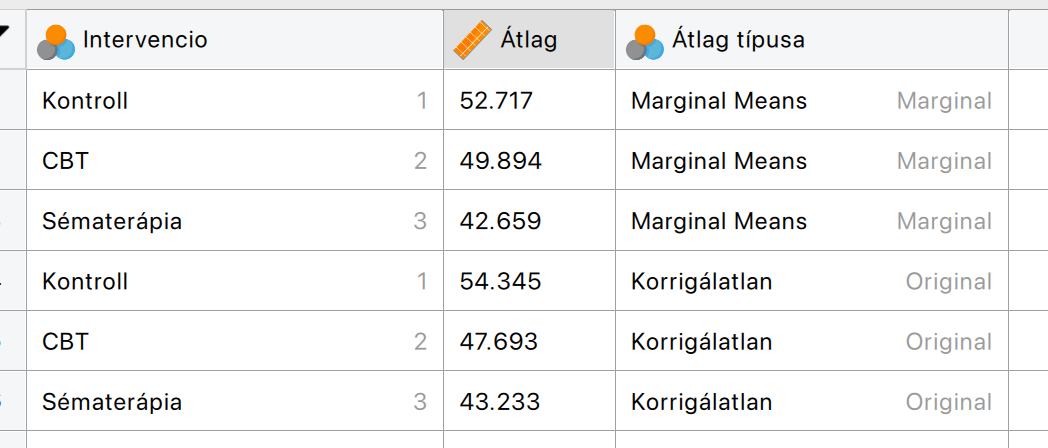Select the Intervencio column header label

145,40
